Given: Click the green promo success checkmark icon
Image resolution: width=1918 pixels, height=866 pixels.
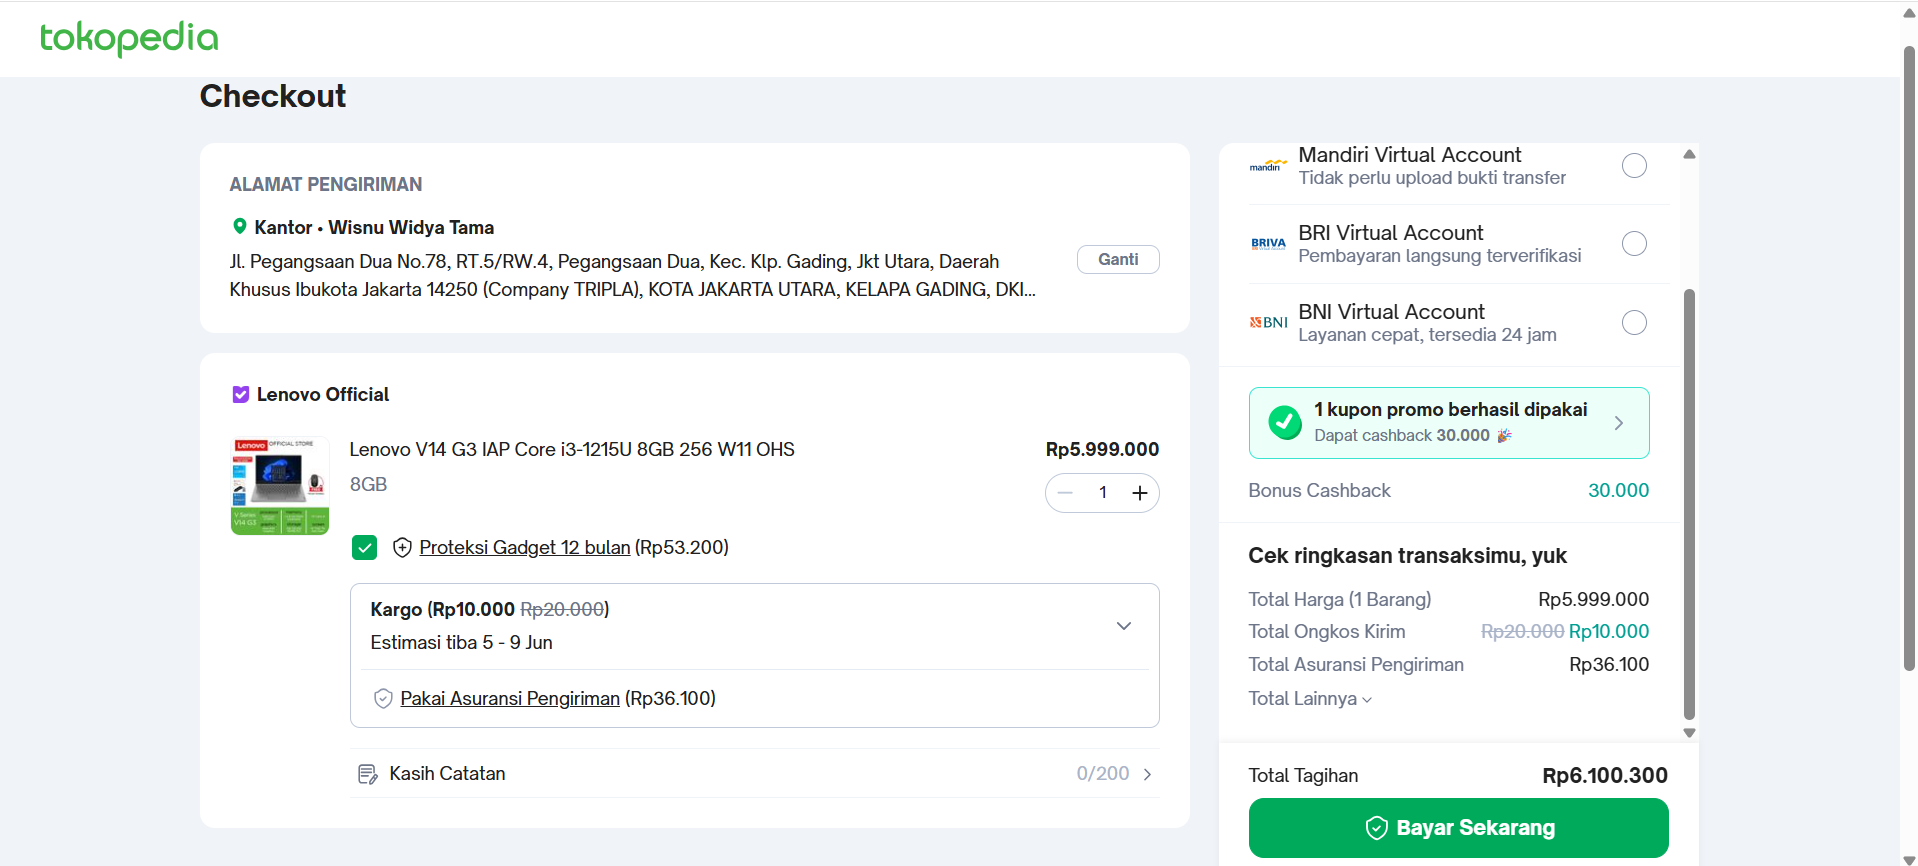Looking at the screenshot, I should (x=1285, y=423).
